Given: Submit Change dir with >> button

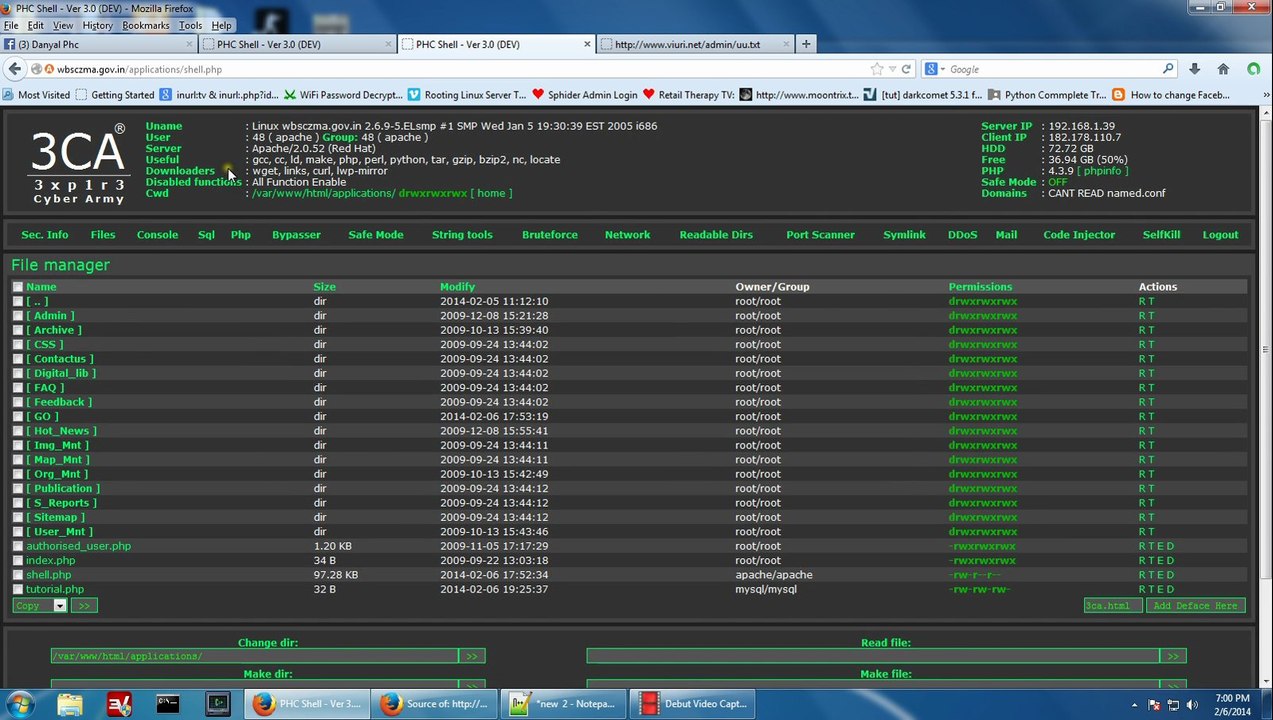Looking at the screenshot, I should (472, 656).
